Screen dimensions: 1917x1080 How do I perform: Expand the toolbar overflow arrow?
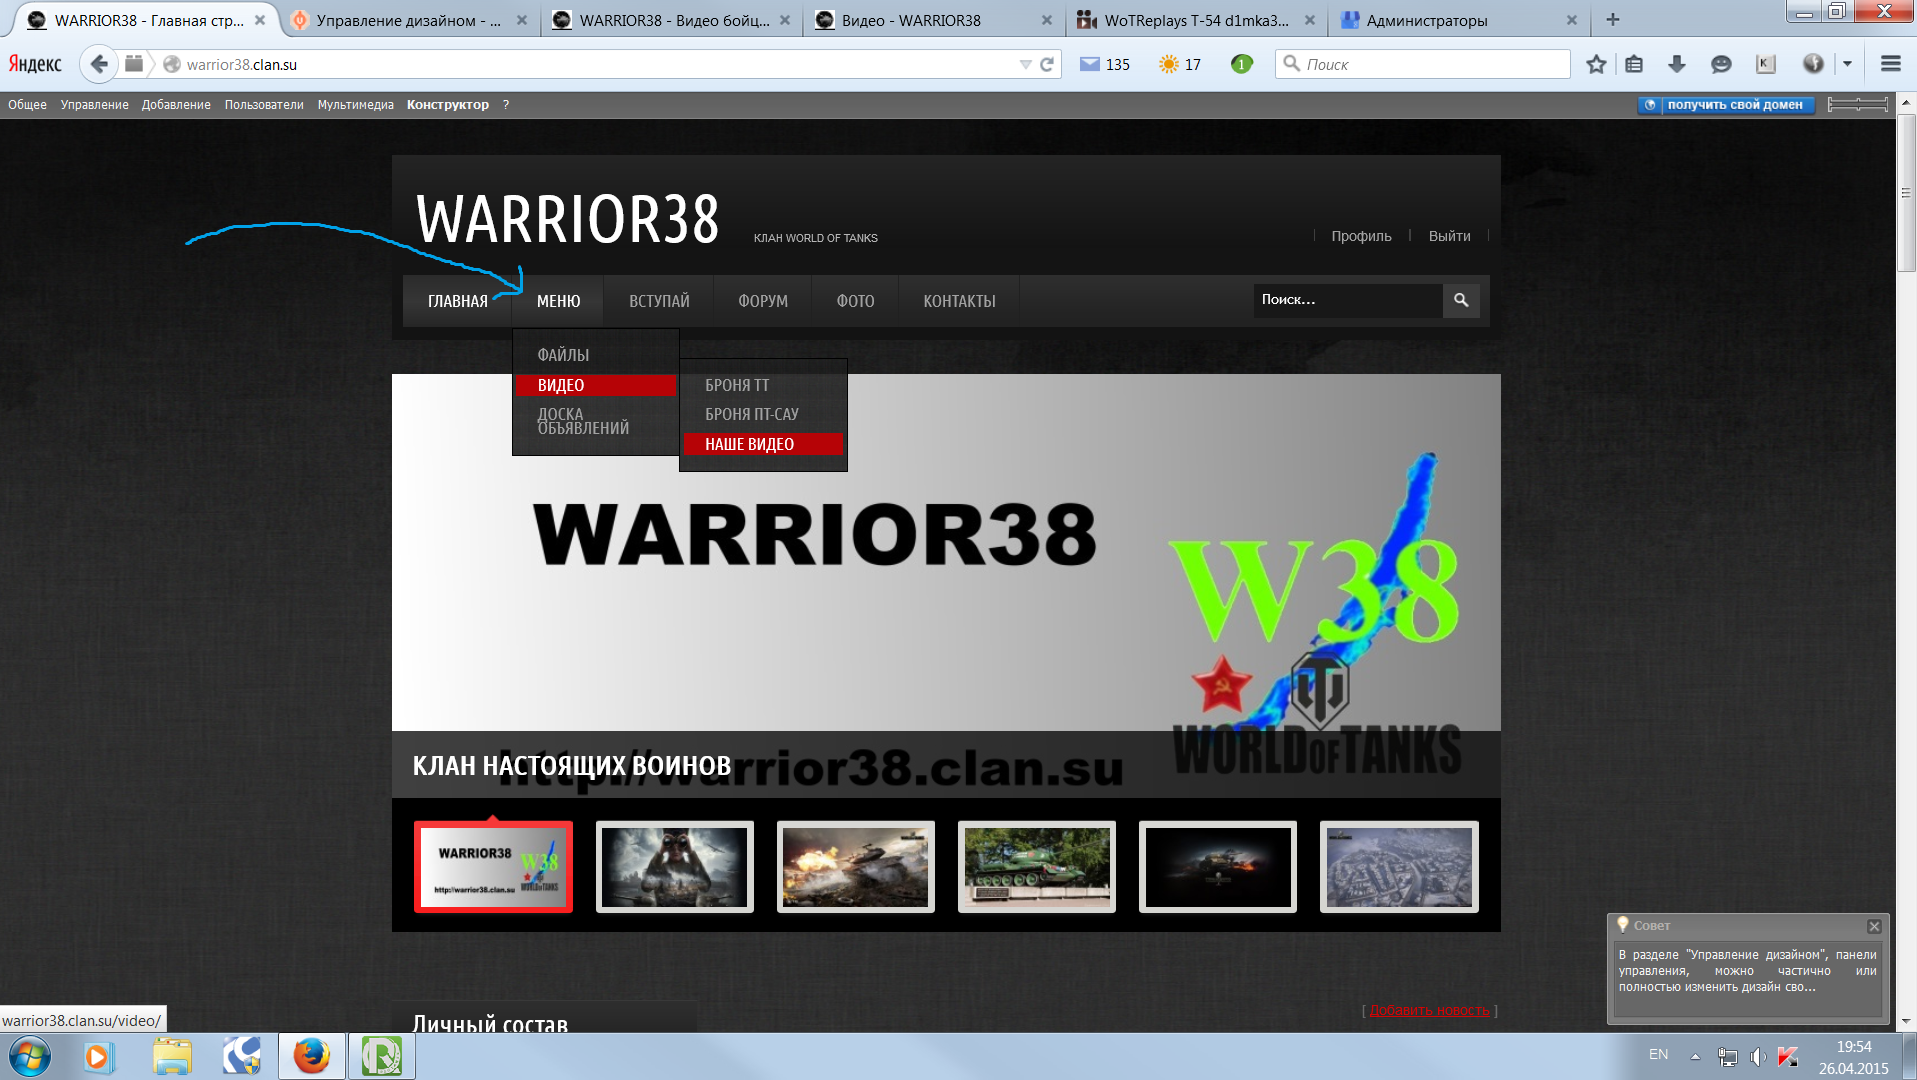[x=1847, y=64]
